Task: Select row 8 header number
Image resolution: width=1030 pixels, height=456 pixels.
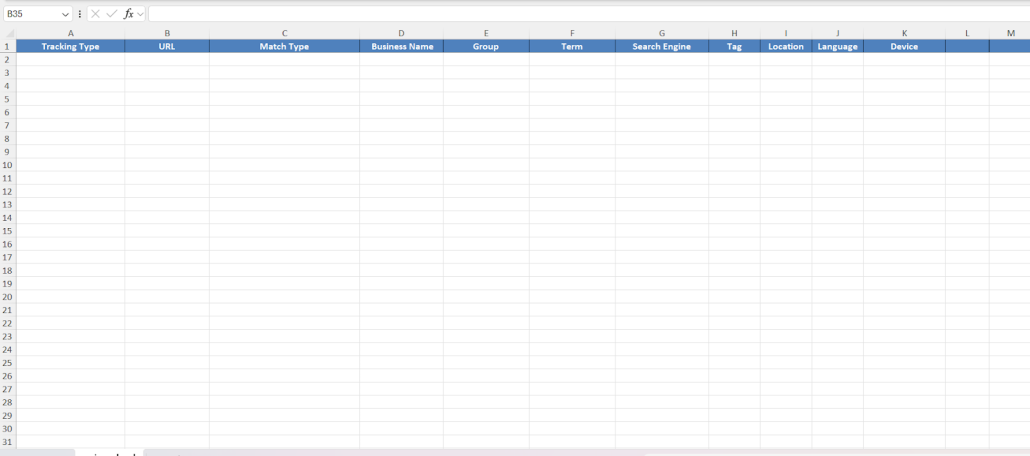Action: point(8,139)
